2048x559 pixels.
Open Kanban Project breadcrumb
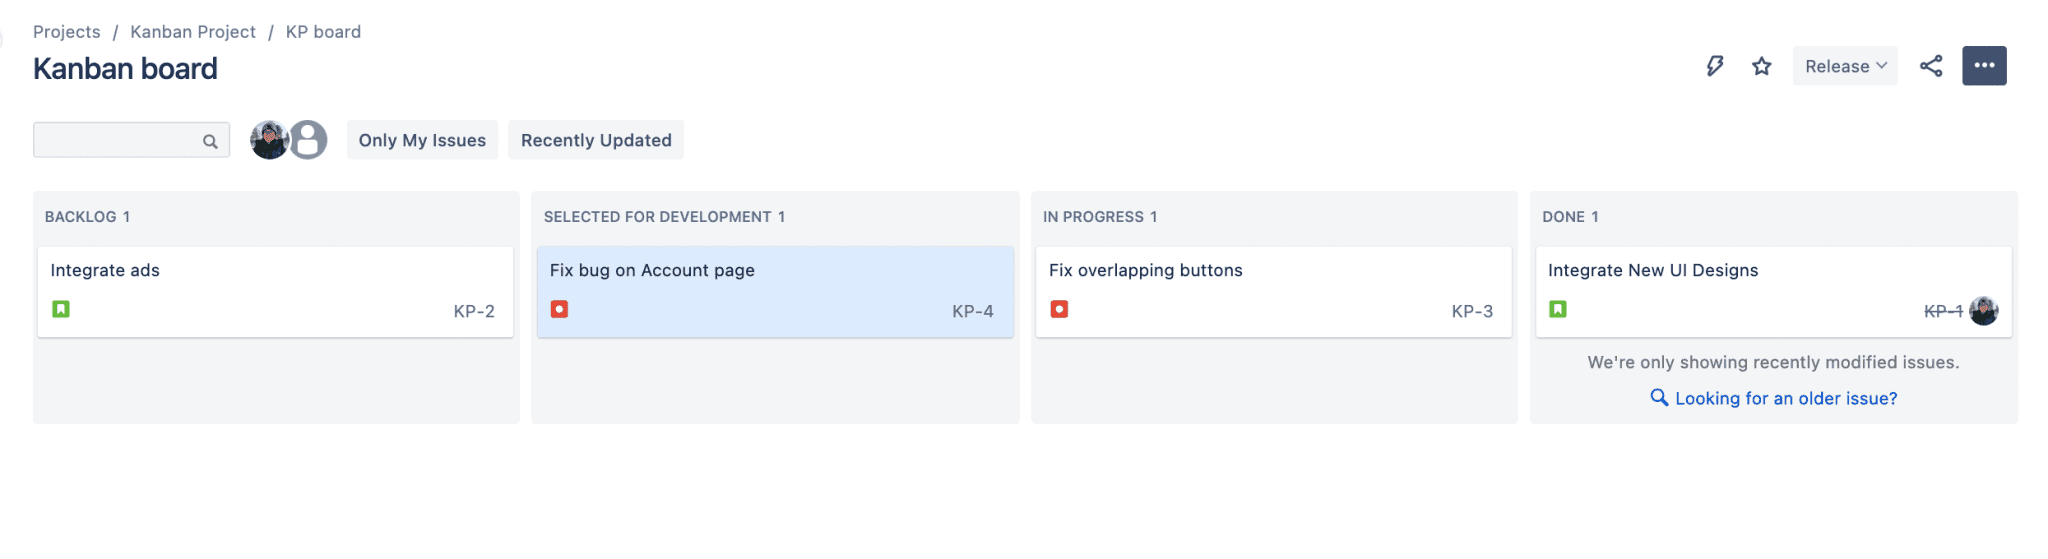coord(193,32)
